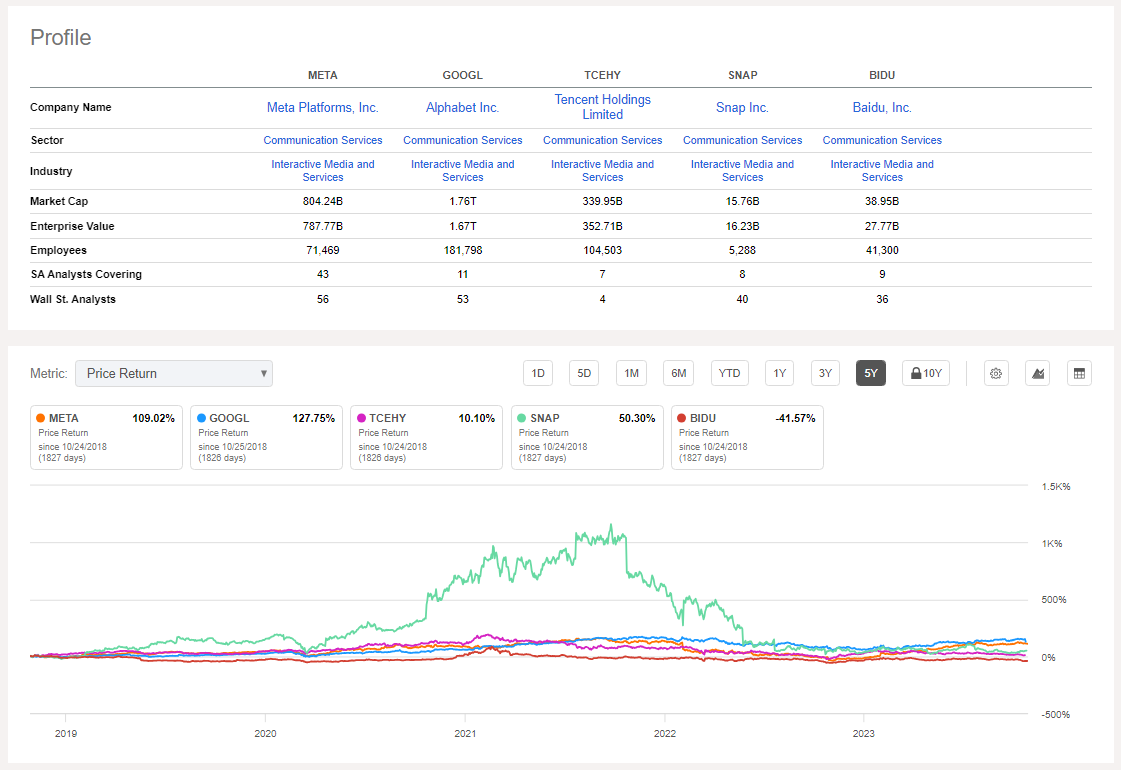Toggle the META legend card
This screenshot has height=770, width=1121.
coord(107,438)
